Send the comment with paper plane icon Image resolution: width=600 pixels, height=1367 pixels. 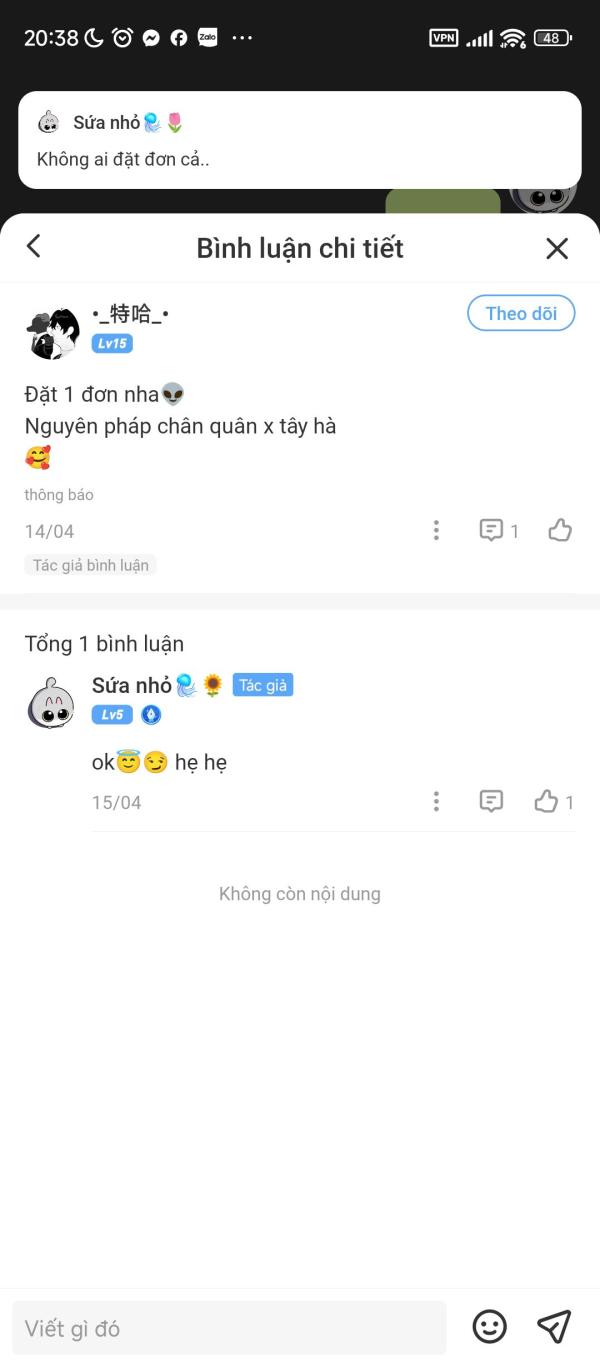pyautogui.click(x=554, y=1327)
